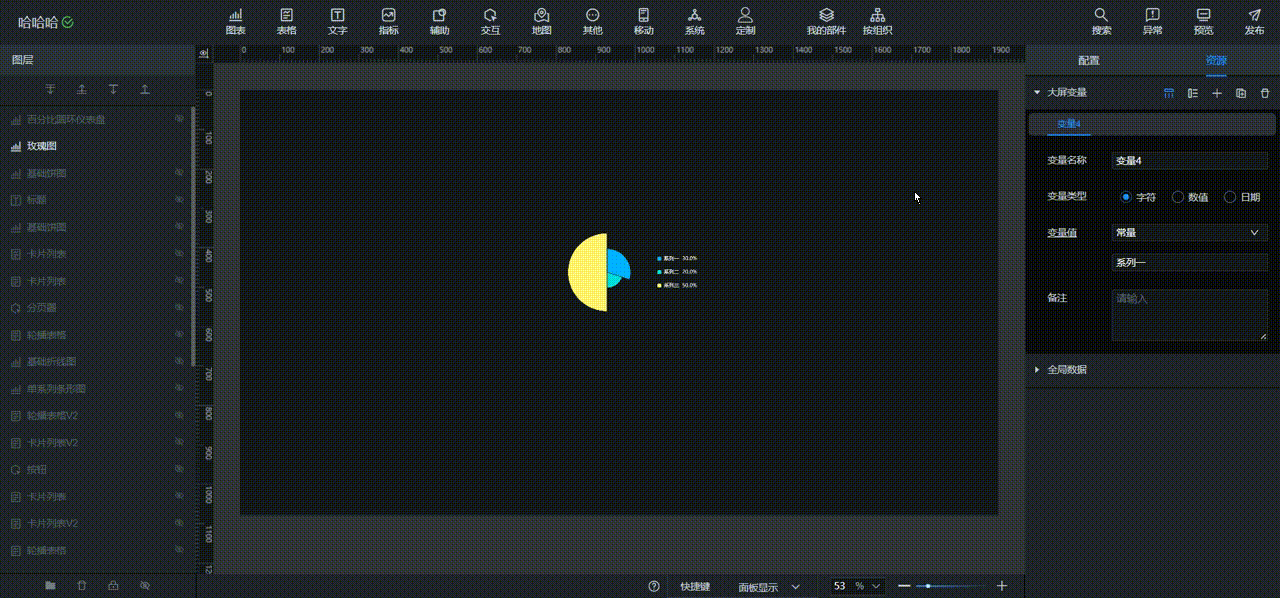Click the zoom out minus button
1280x598 pixels.
pyautogui.click(x=904, y=586)
